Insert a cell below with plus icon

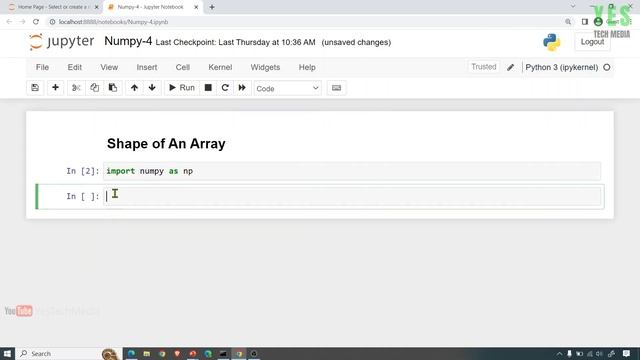pyautogui.click(x=55, y=88)
